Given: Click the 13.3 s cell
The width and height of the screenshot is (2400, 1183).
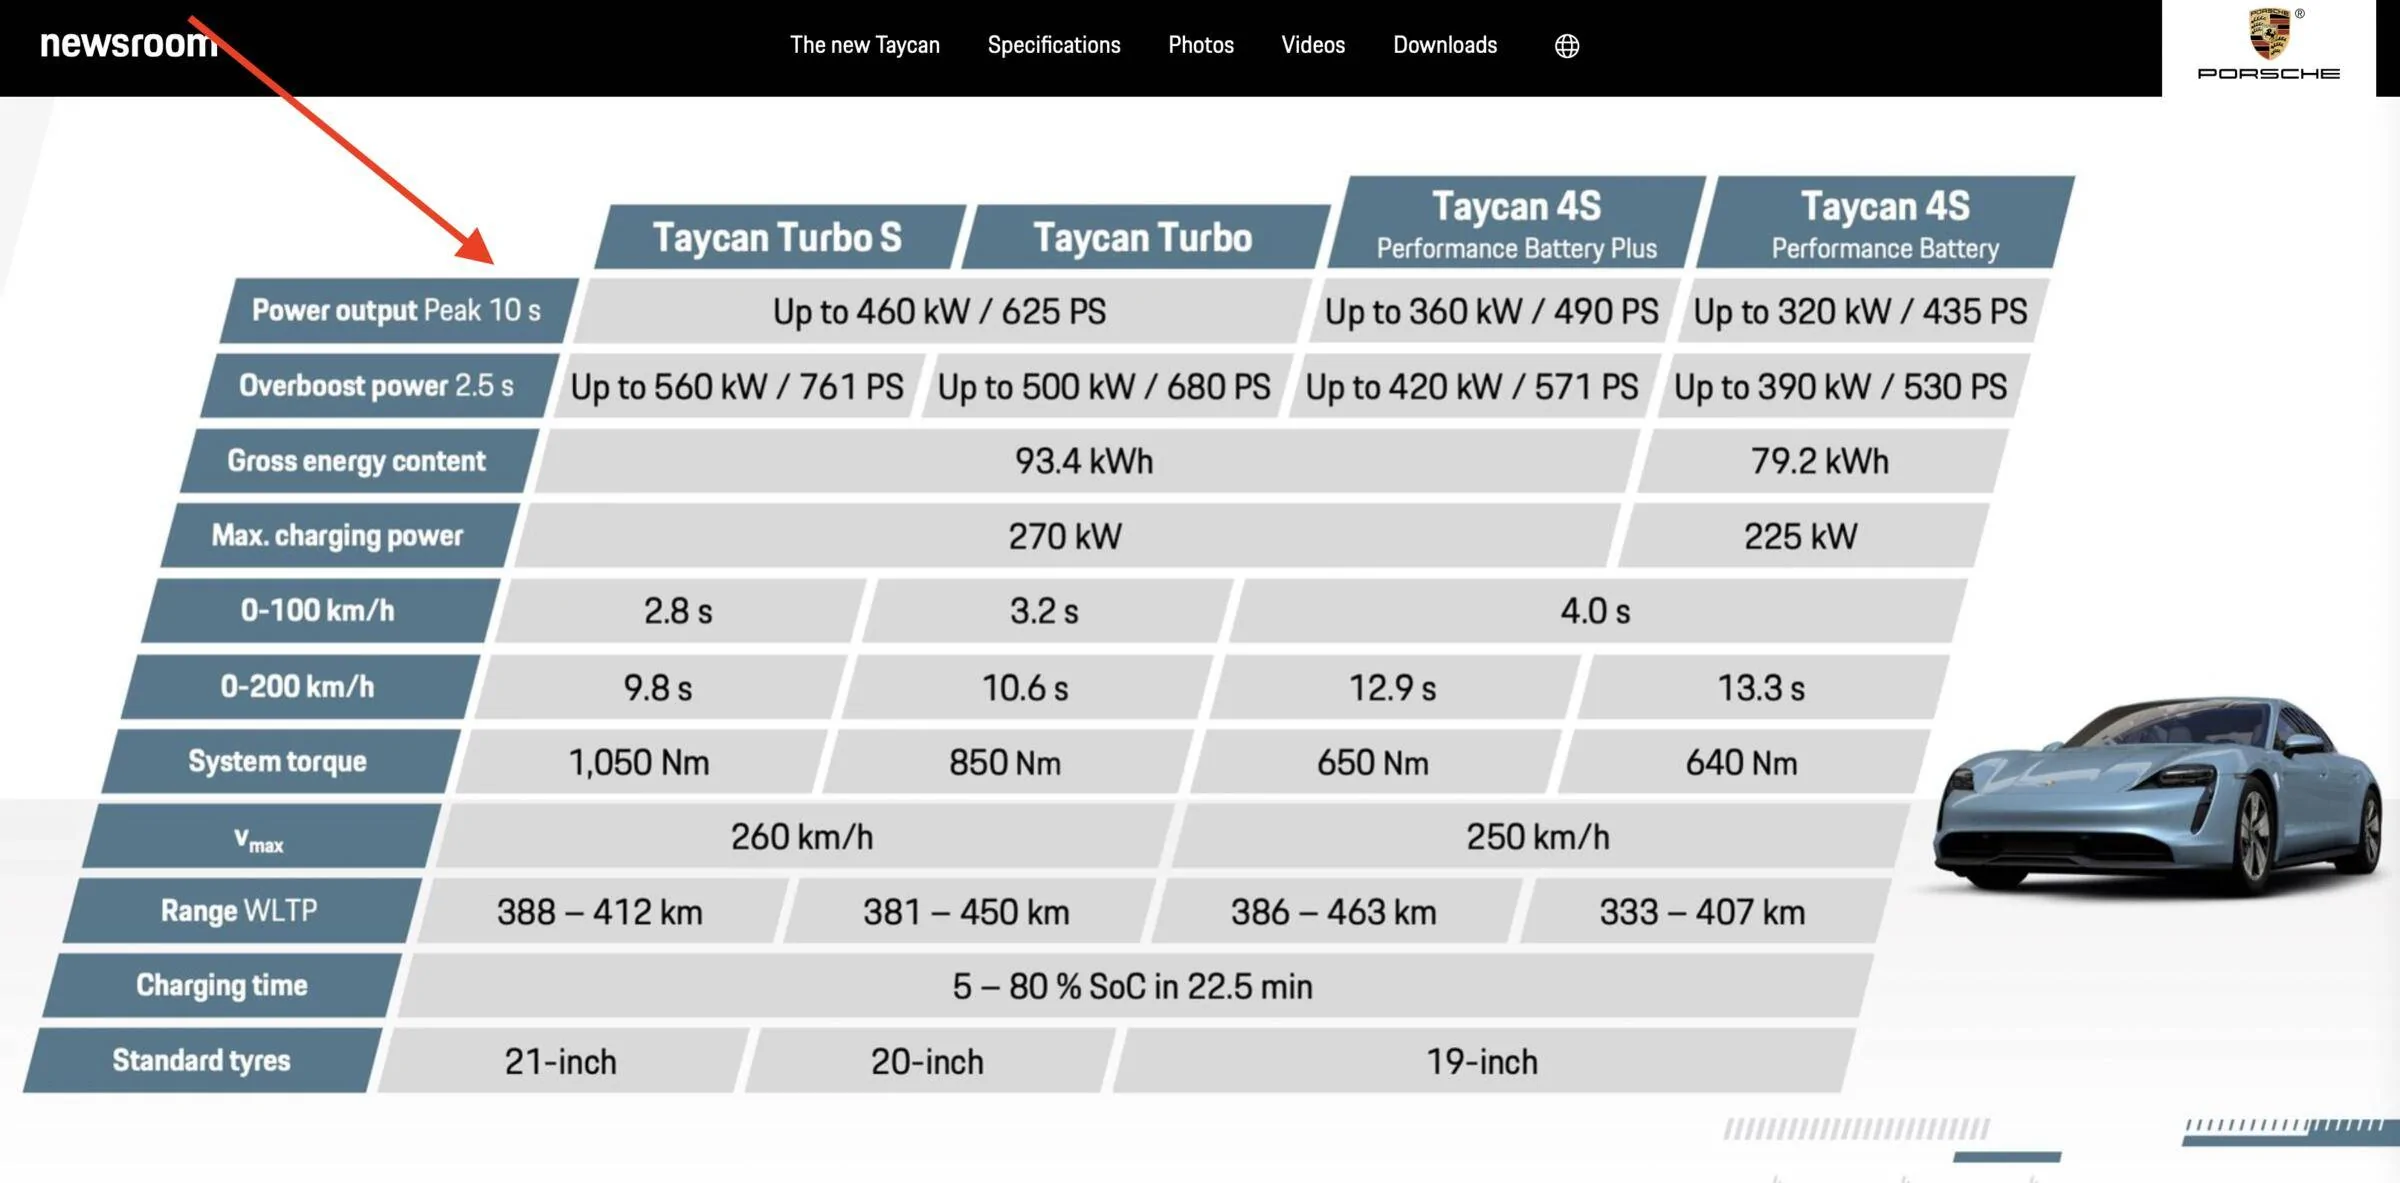Looking at the screenshot, I should click(x=1762, y=687).
